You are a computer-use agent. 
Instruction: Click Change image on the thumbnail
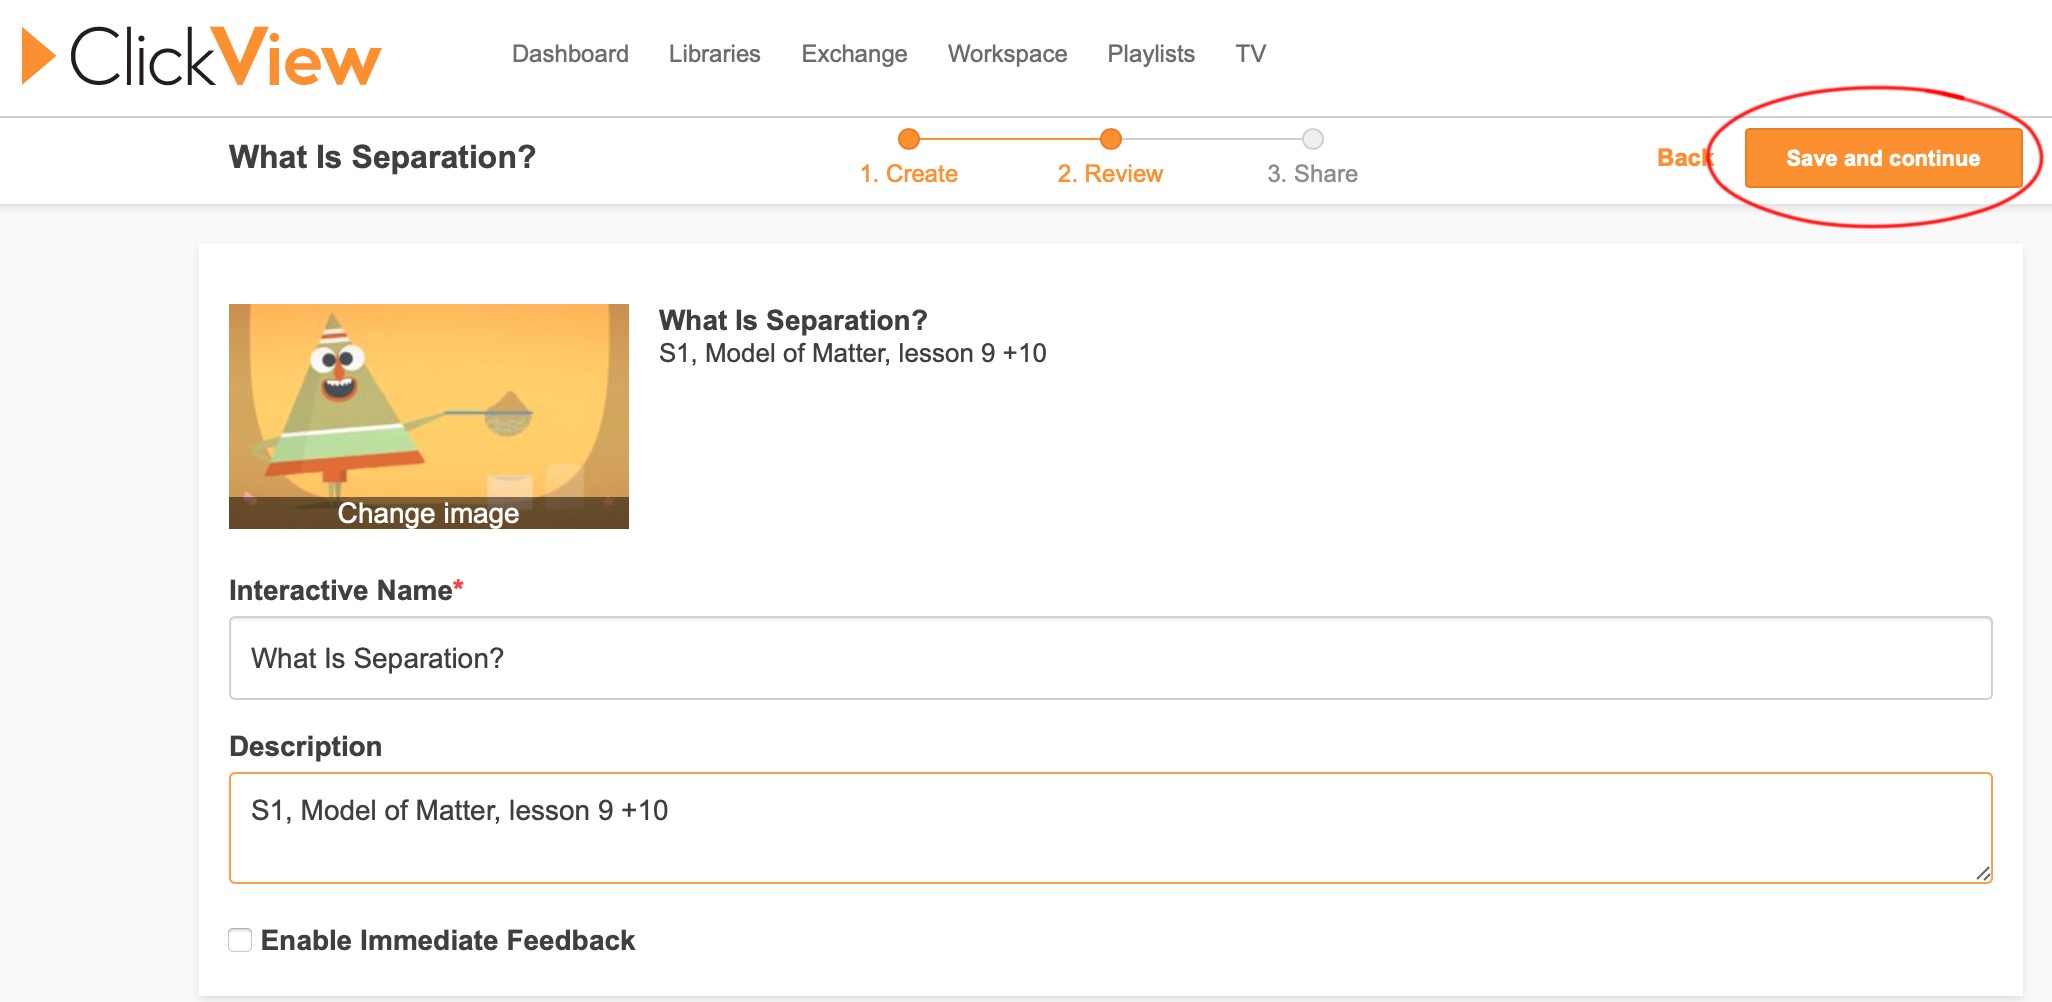click(x=428, y=513)
